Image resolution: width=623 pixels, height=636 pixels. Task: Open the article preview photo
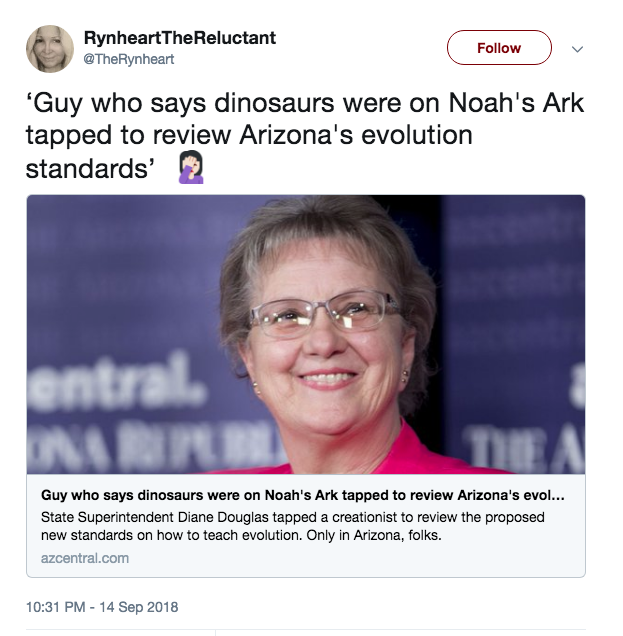306,334
